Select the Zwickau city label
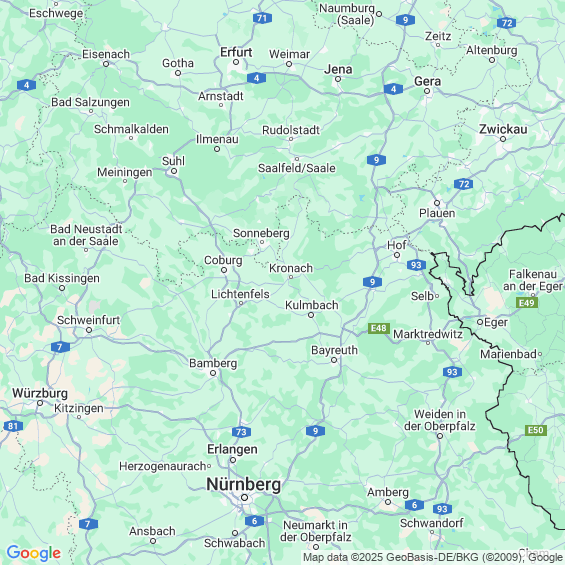 click(x=503, y=129)
